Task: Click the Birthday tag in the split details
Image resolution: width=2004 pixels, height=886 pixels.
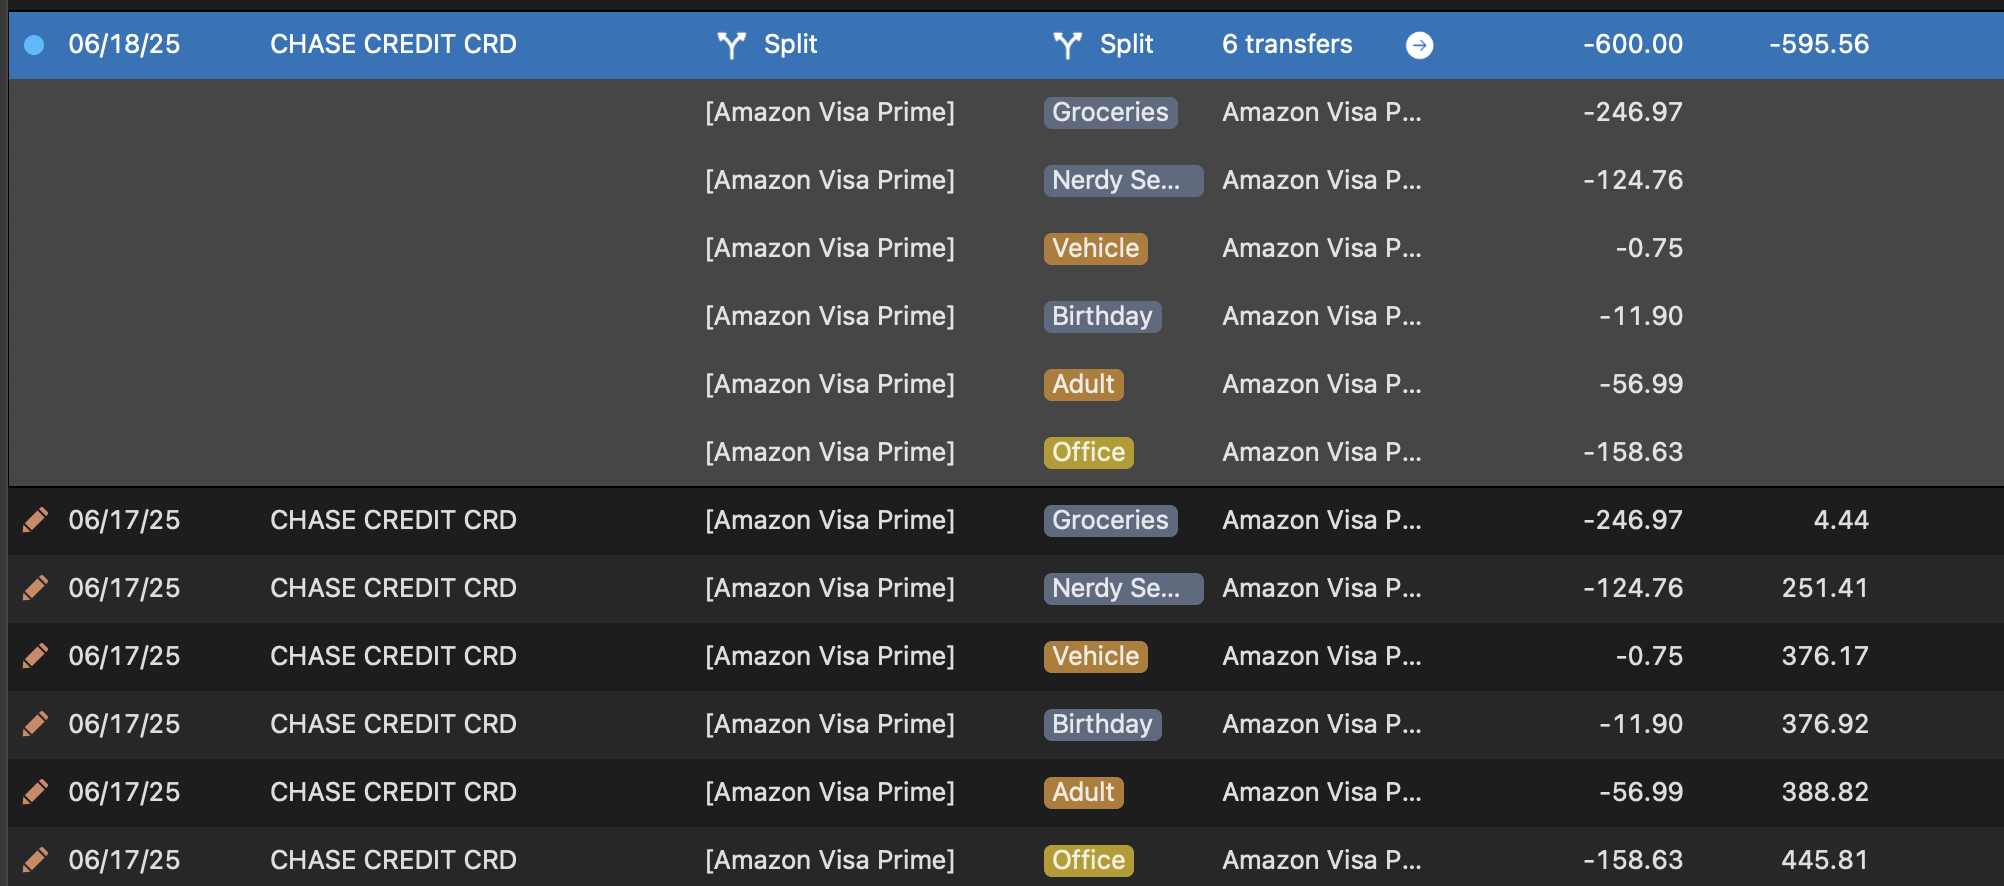Action: (1102, 316)
